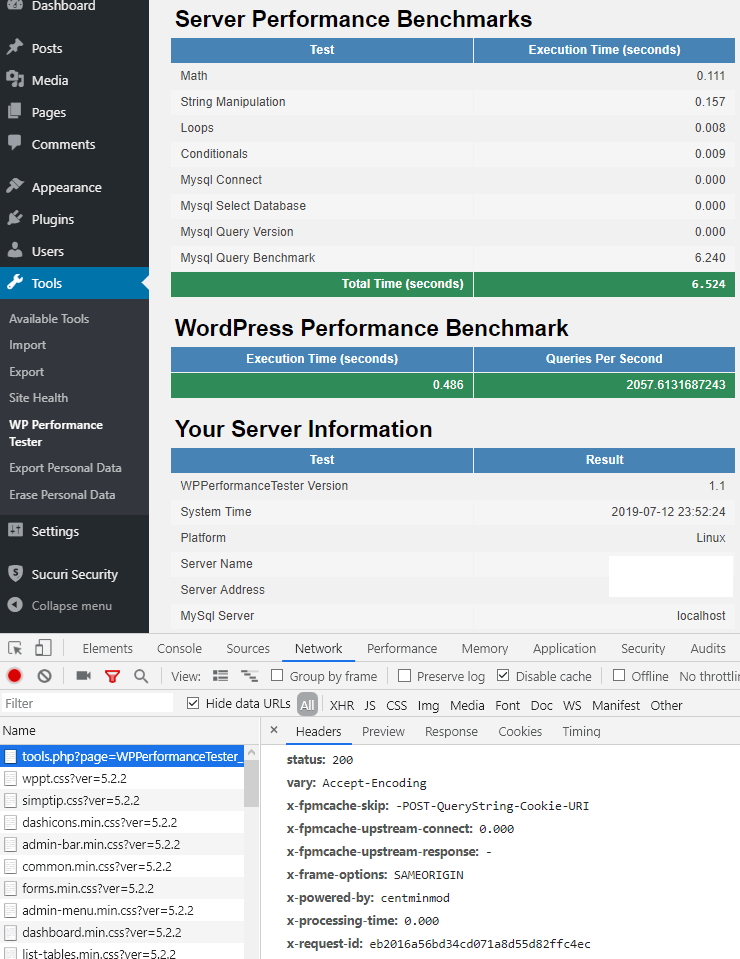Show the request Timing tab

(581, 731)
